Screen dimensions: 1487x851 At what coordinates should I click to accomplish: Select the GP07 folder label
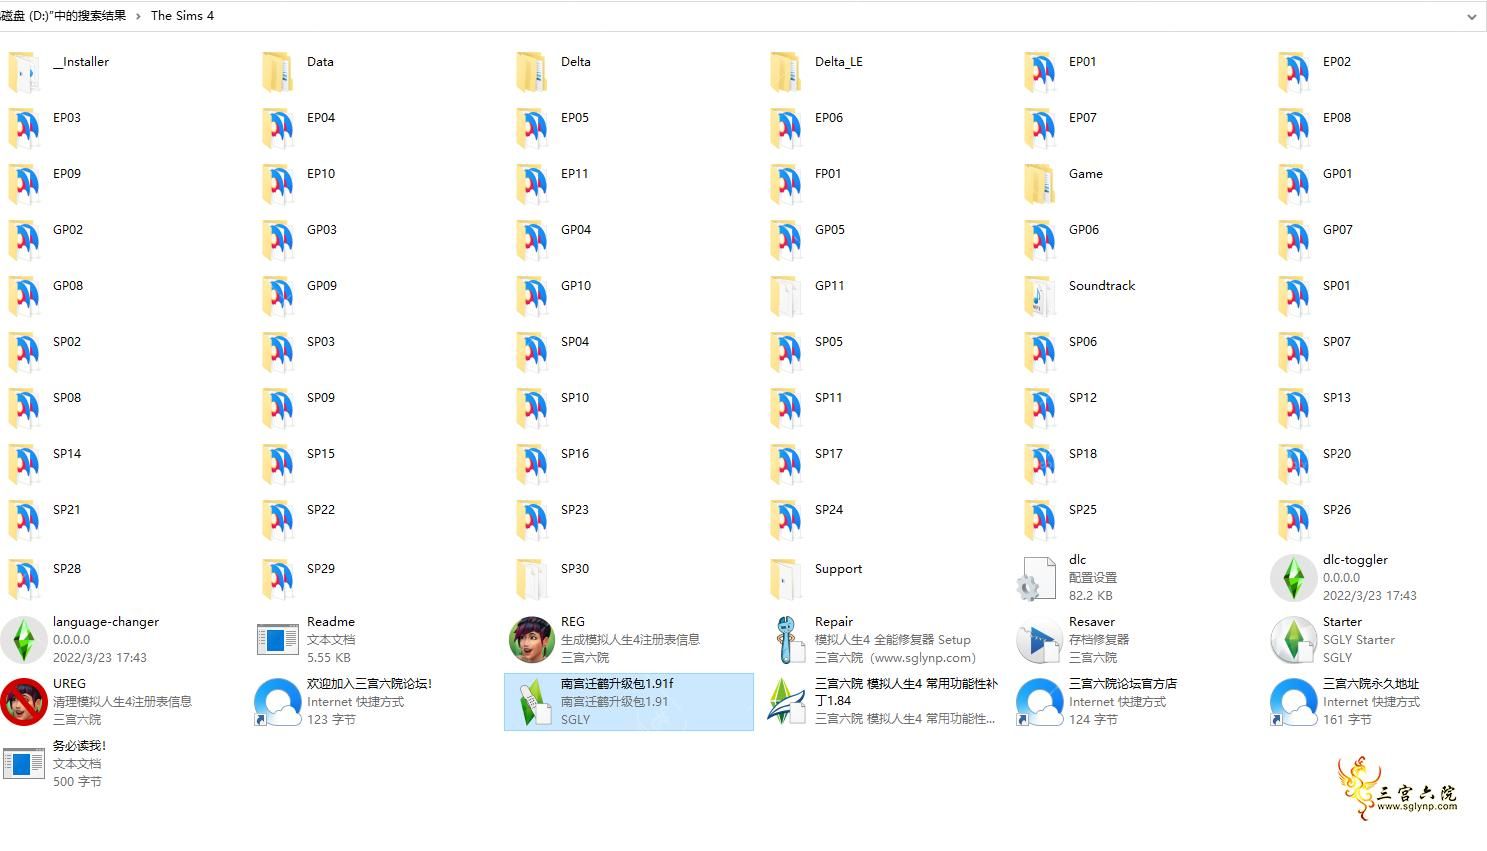tap(1337, 230)
